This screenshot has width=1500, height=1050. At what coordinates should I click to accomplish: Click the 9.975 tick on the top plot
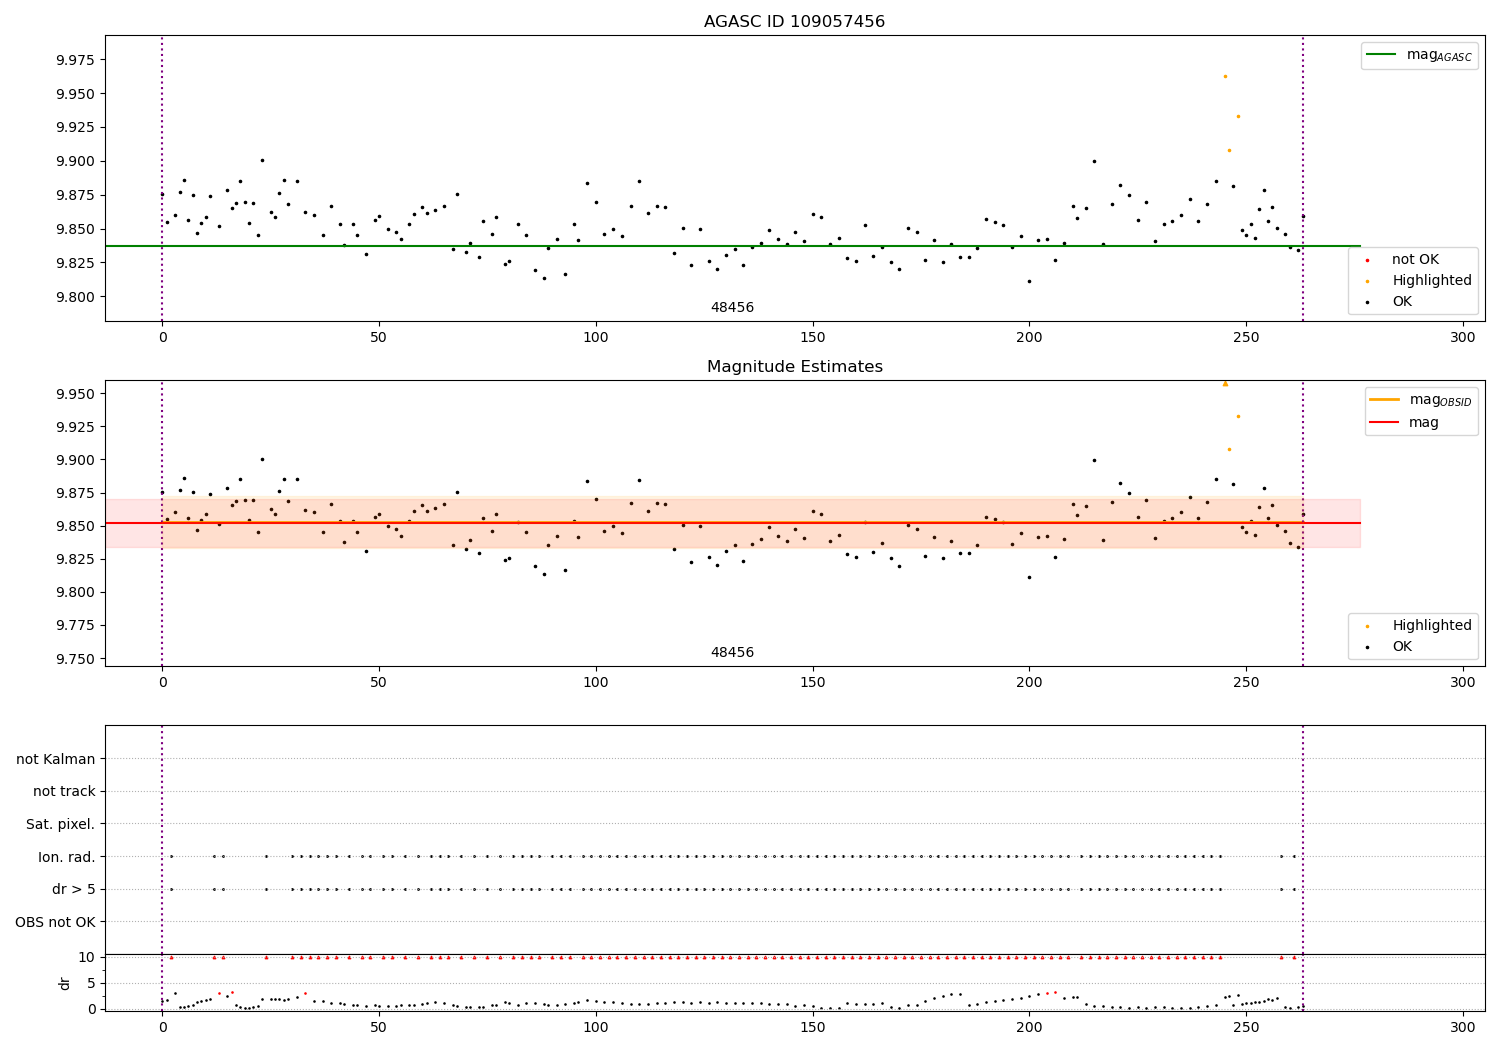75,60
